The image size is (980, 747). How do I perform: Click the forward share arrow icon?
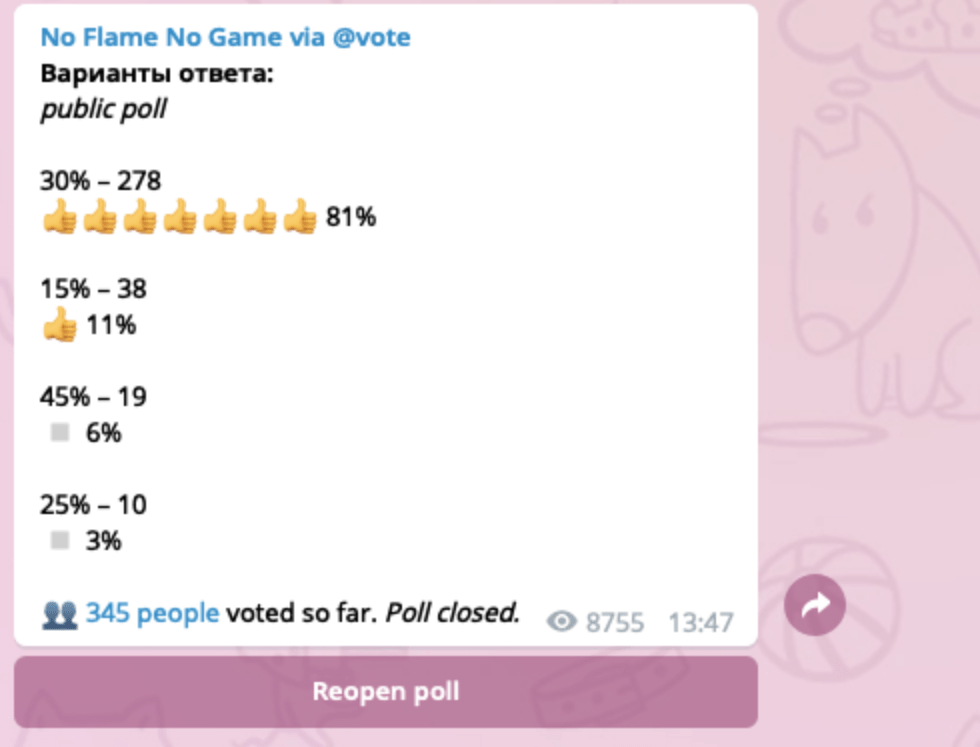pyautogui.click(x=815, y=605)
